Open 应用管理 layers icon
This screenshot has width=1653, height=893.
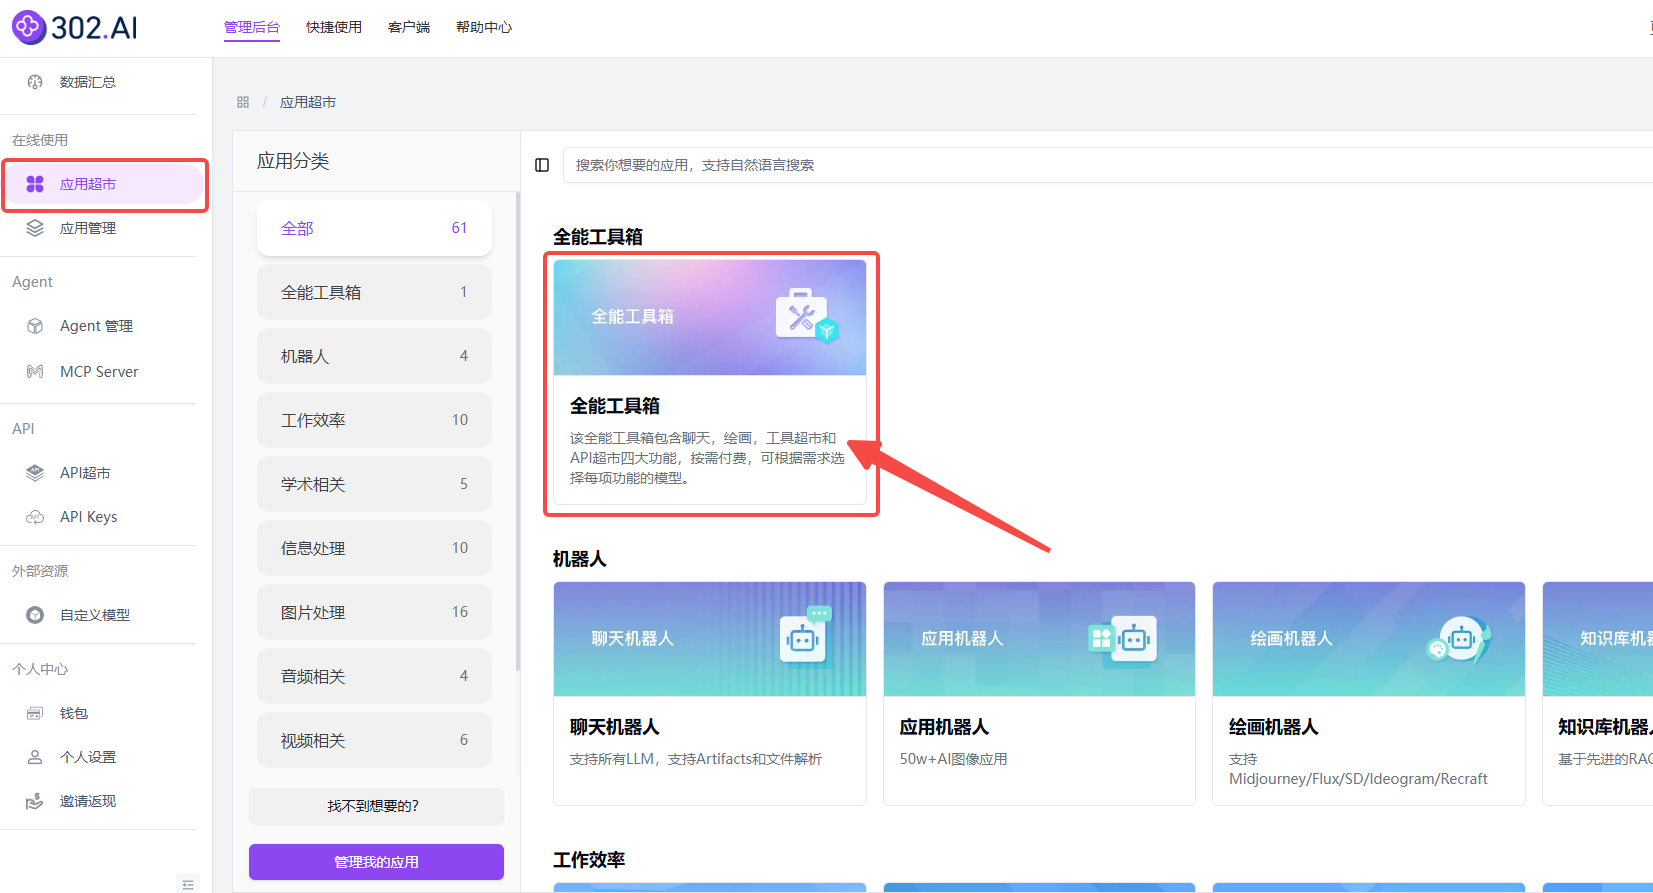click(x=35, y=228)
